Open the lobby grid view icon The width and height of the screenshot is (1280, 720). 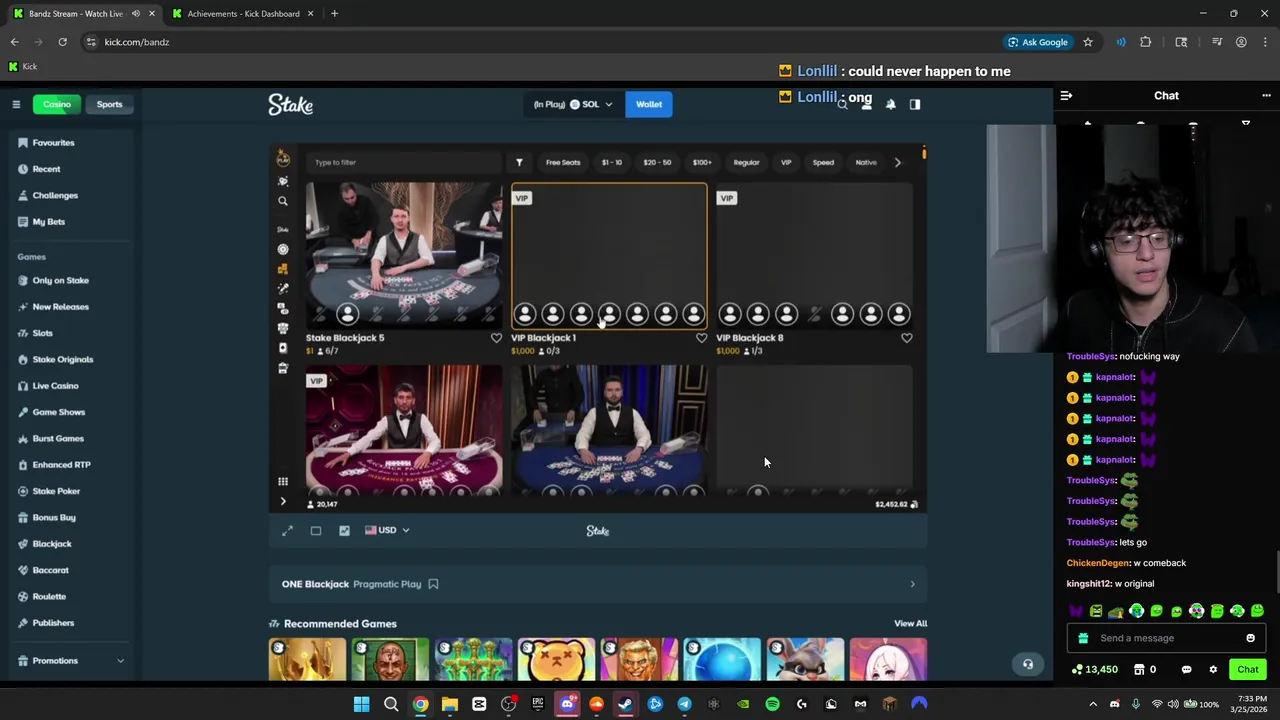pyautogui.click(x=283, y=481)
